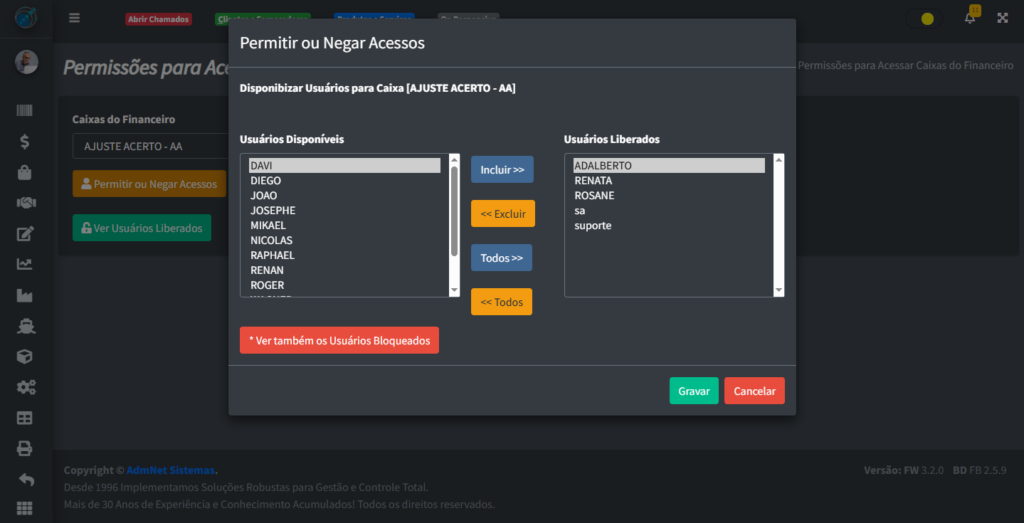
Task: Click the barcode icon in sidebar
Action: (x=25, y=111)
